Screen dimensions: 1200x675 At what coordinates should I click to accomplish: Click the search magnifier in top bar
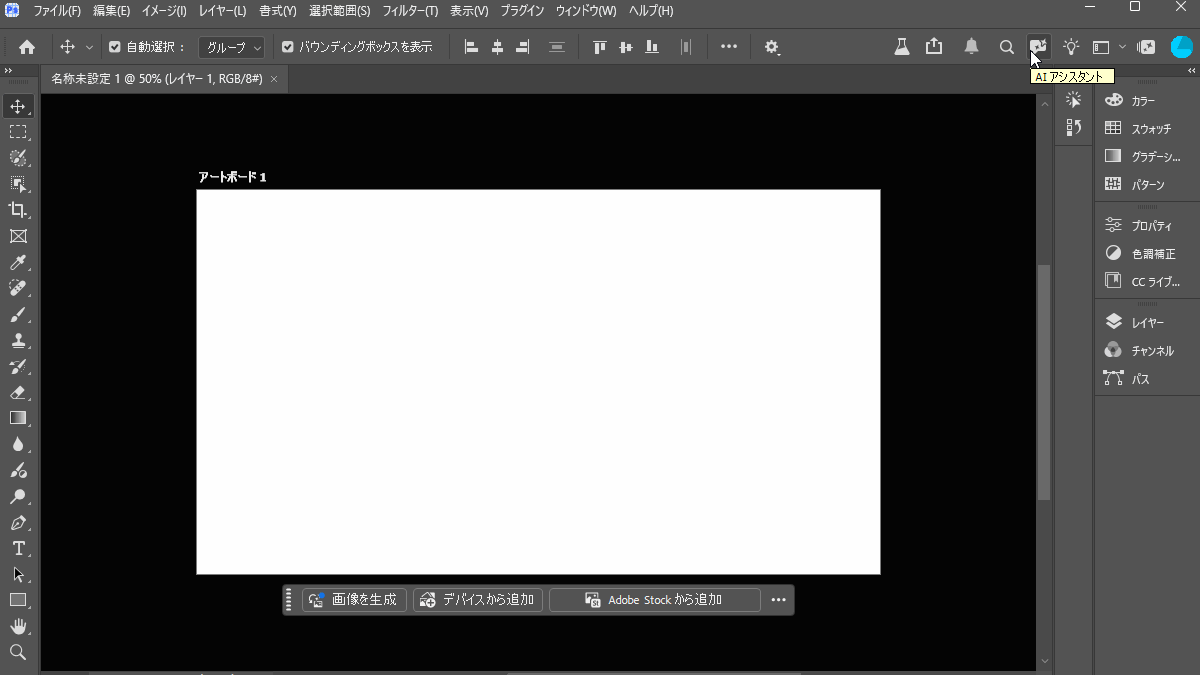tap(1007, 47)
